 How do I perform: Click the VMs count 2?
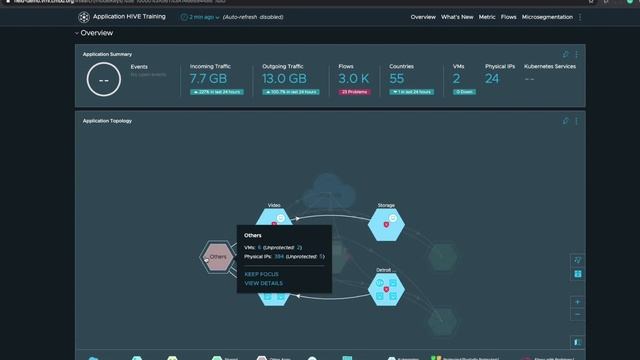pos(456,78)
